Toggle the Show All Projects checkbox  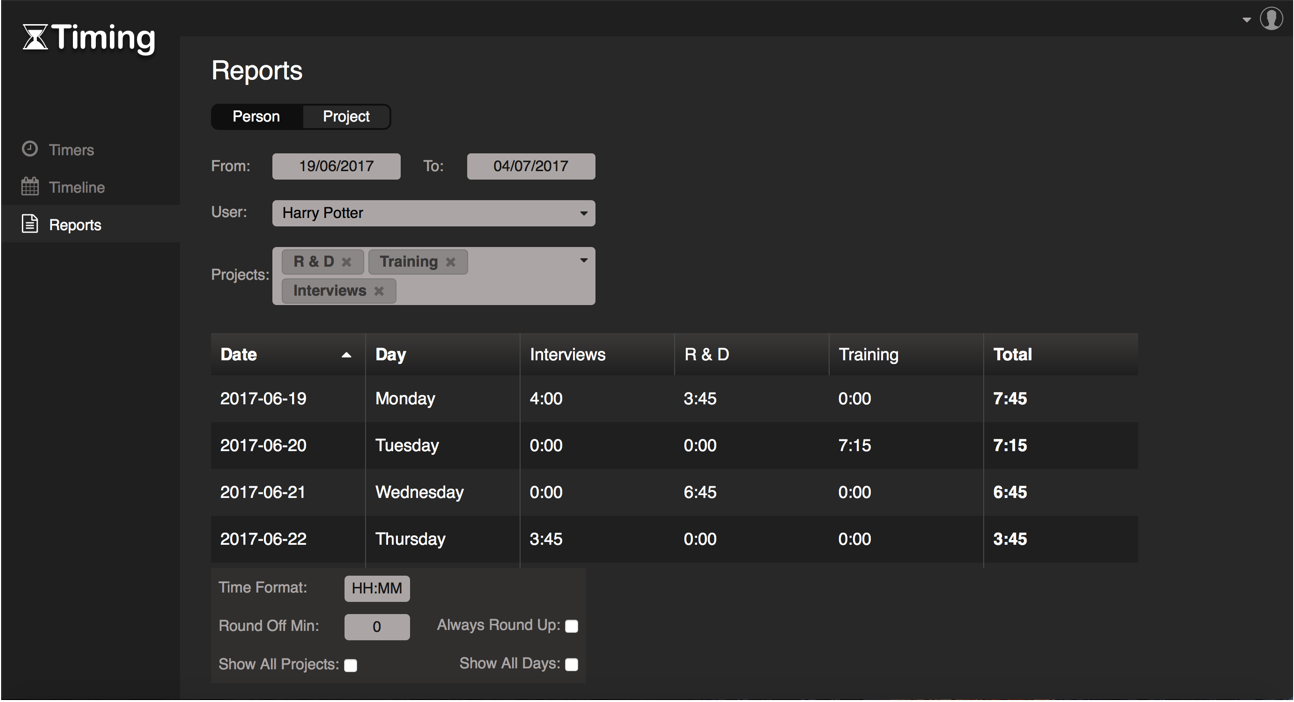(x=351, y=665)
